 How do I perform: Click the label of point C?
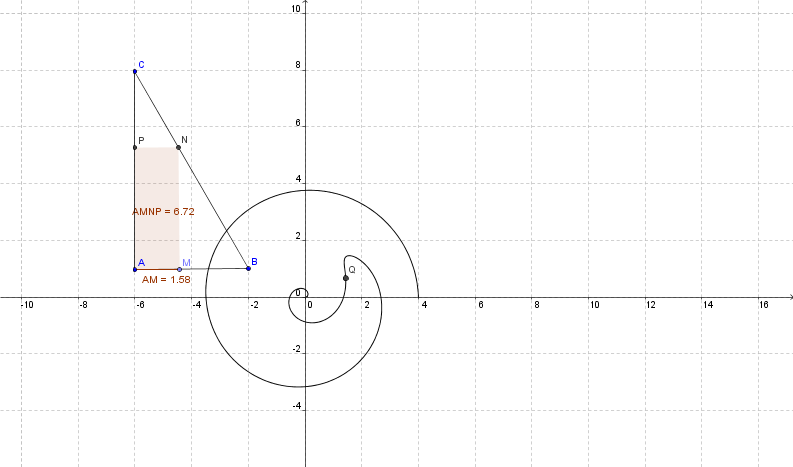tap(141, 64)
